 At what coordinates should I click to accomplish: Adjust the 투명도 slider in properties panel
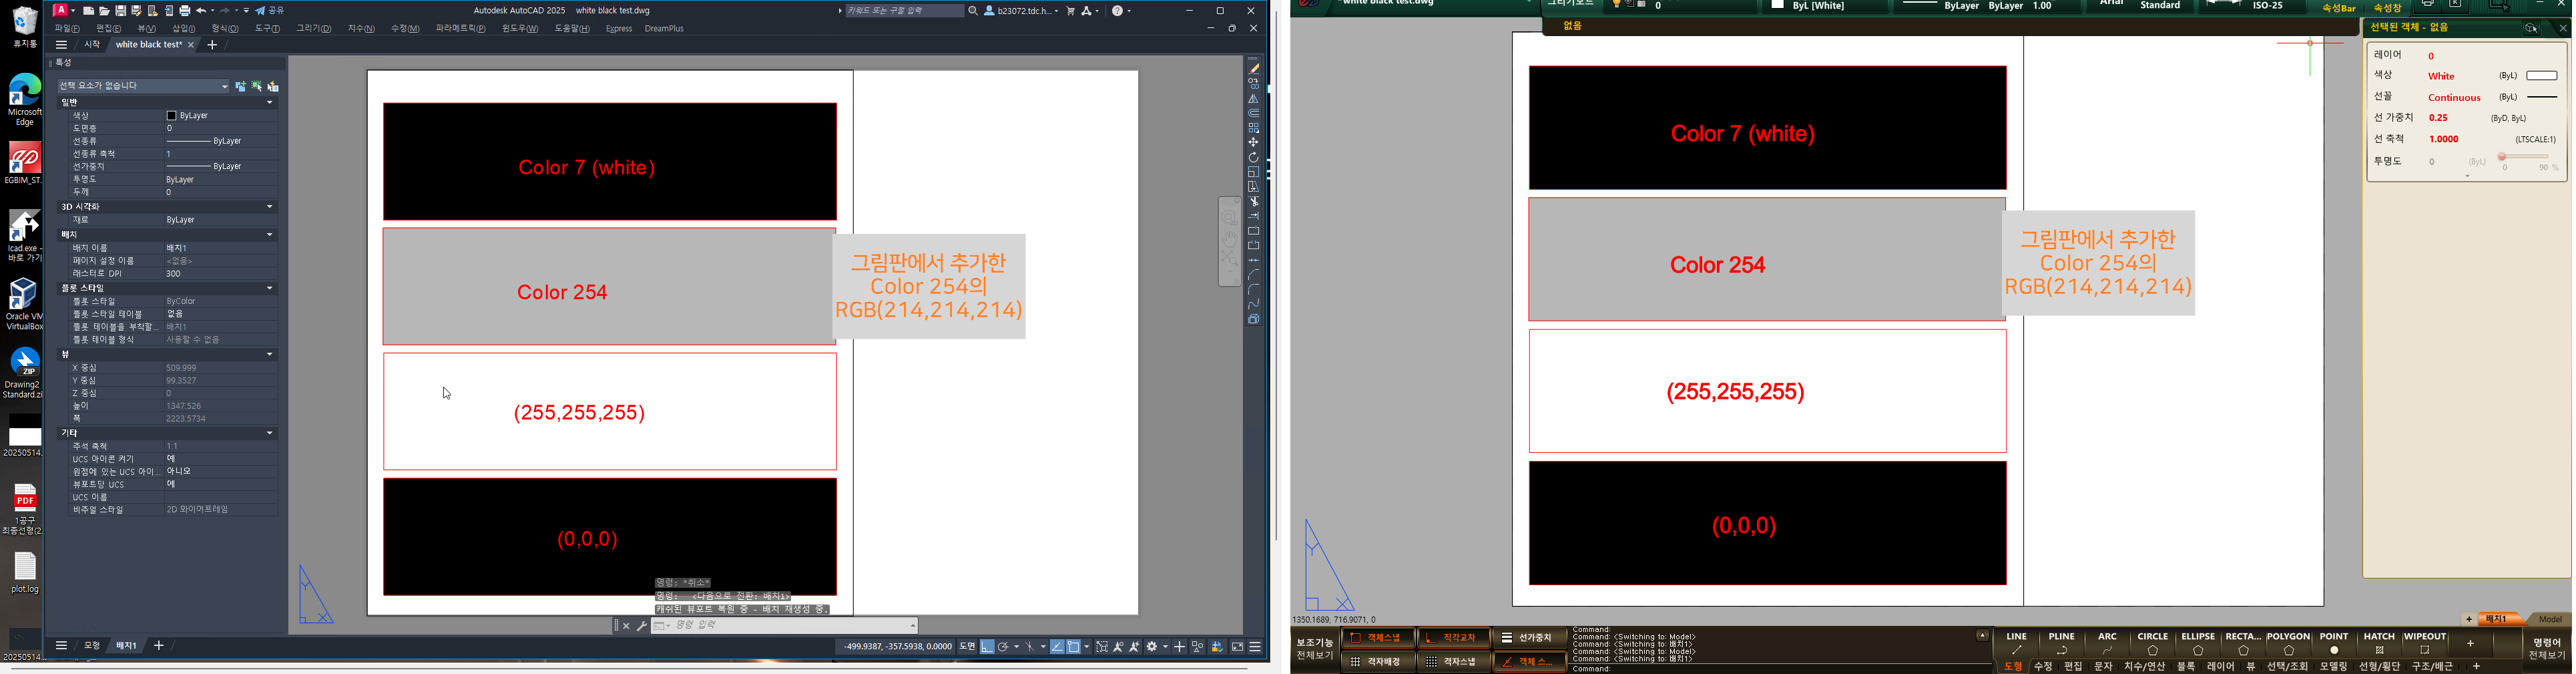click(2524, 157)
